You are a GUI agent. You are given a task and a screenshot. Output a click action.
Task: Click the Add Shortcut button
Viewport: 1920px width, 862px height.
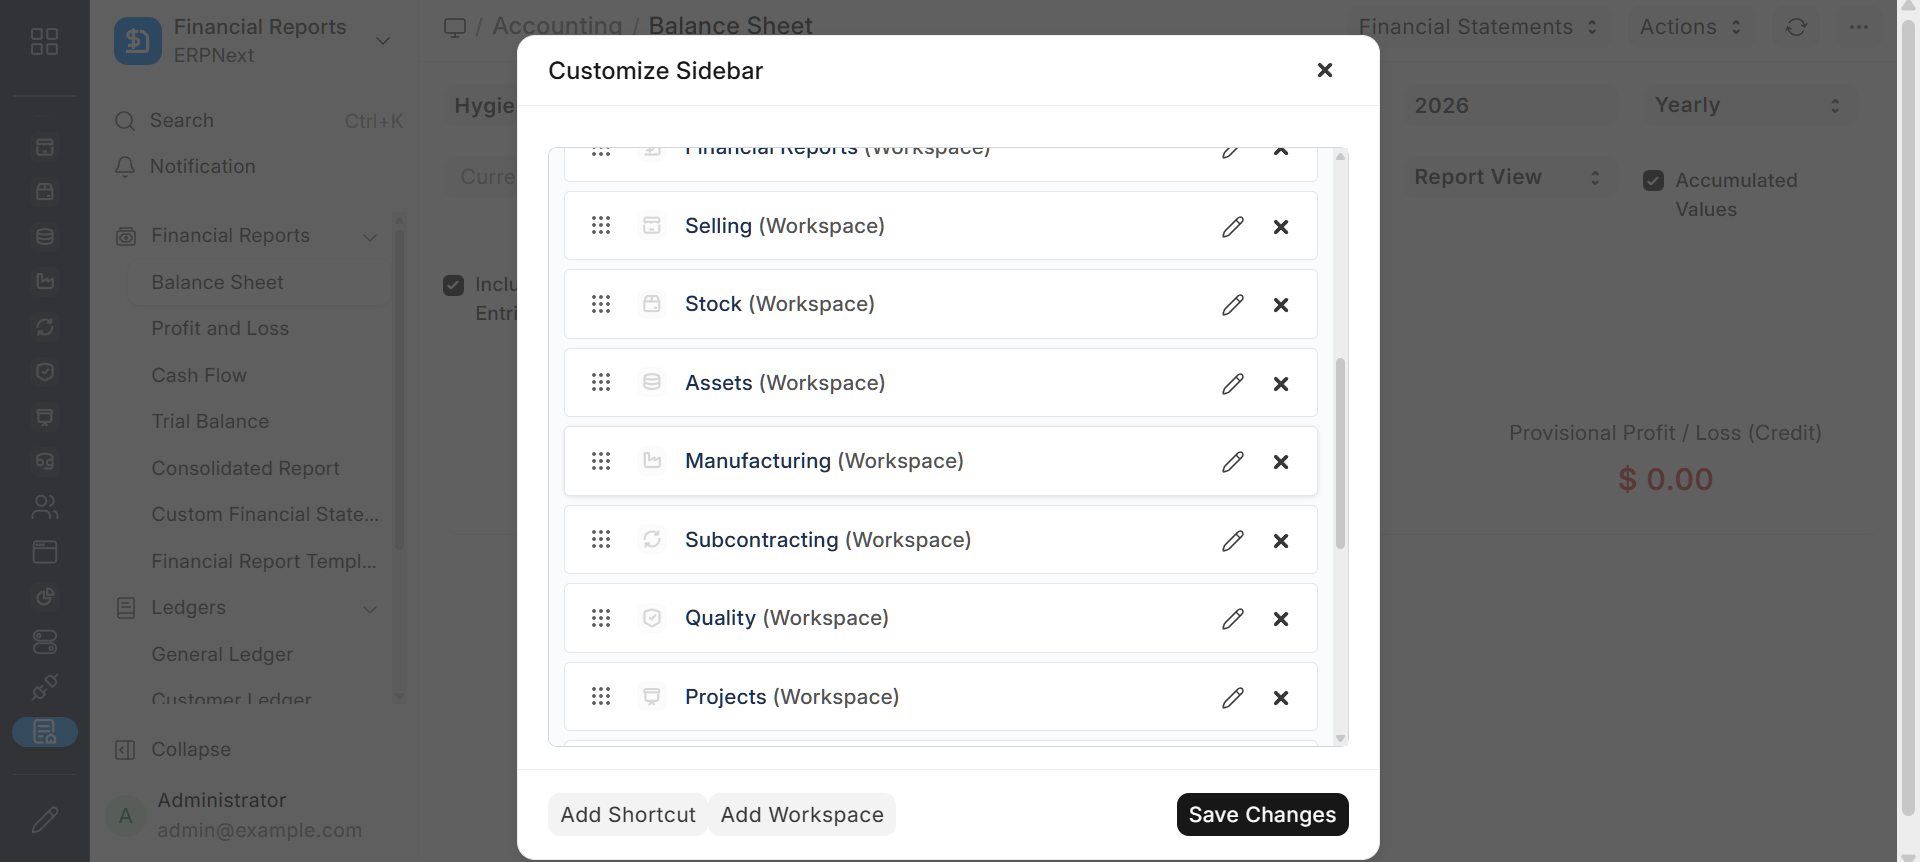[x=628, y=815]
